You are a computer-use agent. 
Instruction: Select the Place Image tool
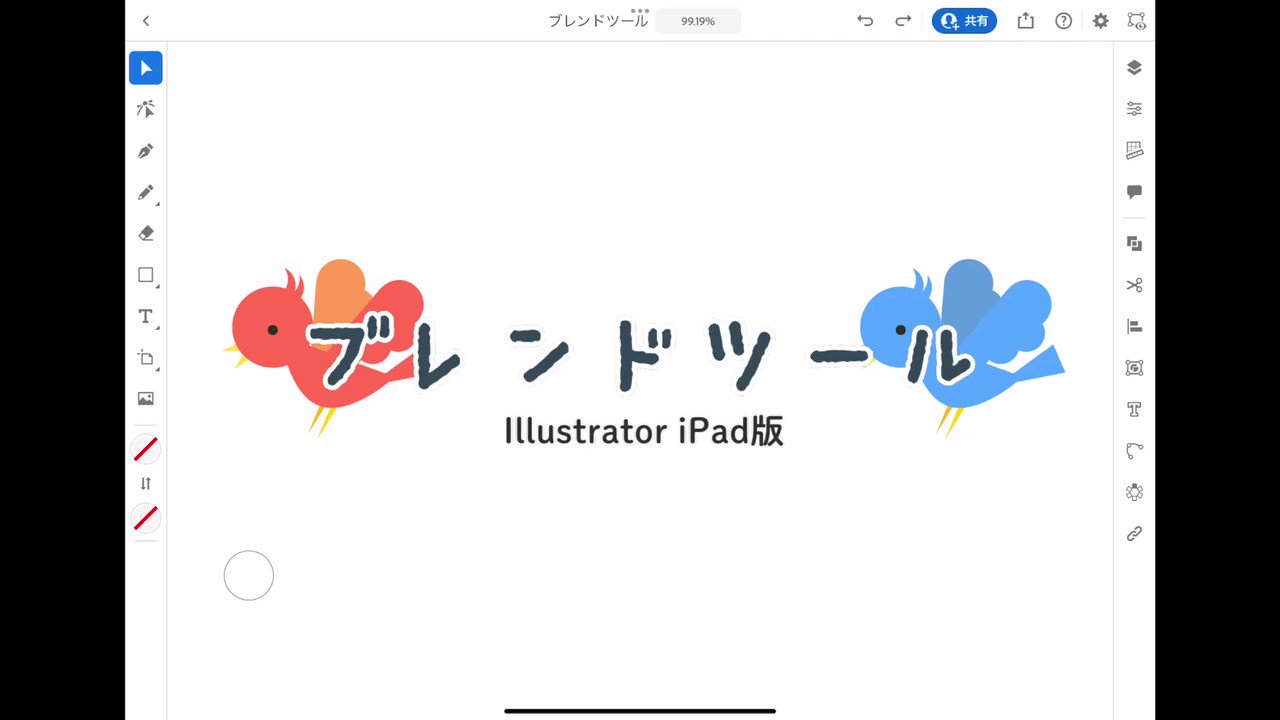146,398
